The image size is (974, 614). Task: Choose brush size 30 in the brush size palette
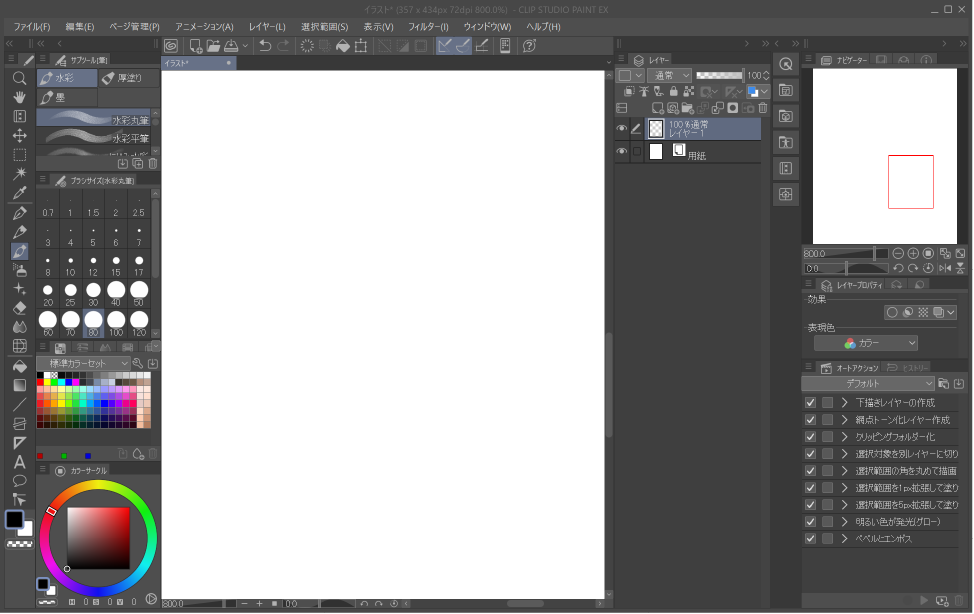click(92, 289)
